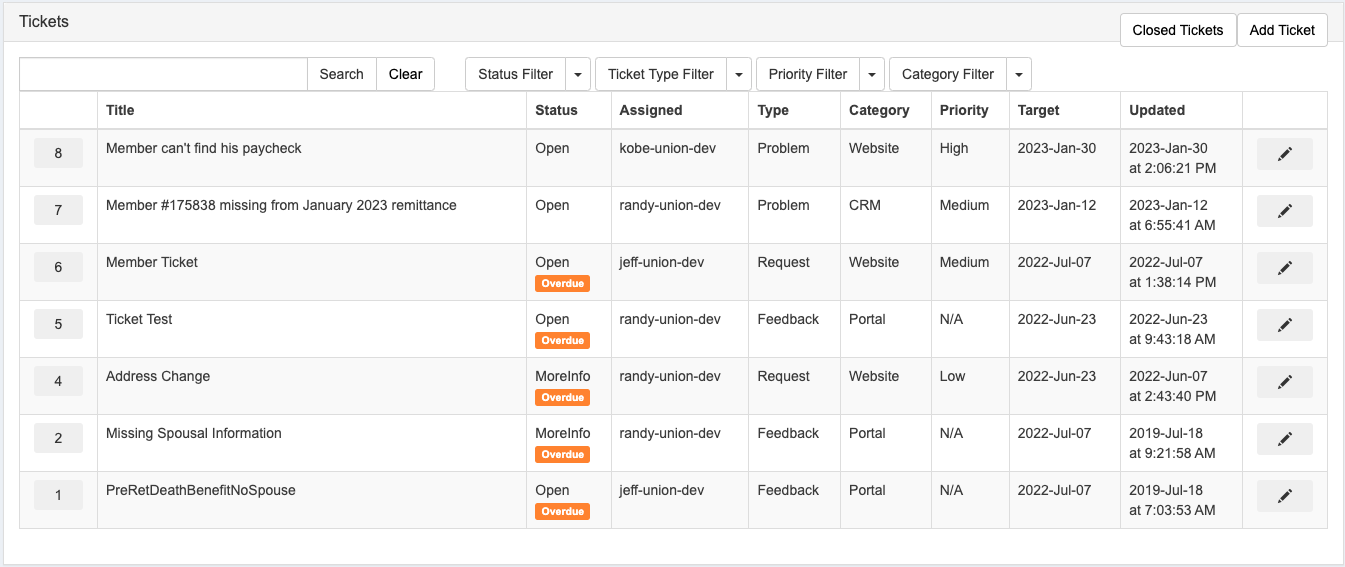The height and width of the screenshot is (567, 1345).
Task: Click the Overdue badge on Member Ticket
Action: coord(562,284)
